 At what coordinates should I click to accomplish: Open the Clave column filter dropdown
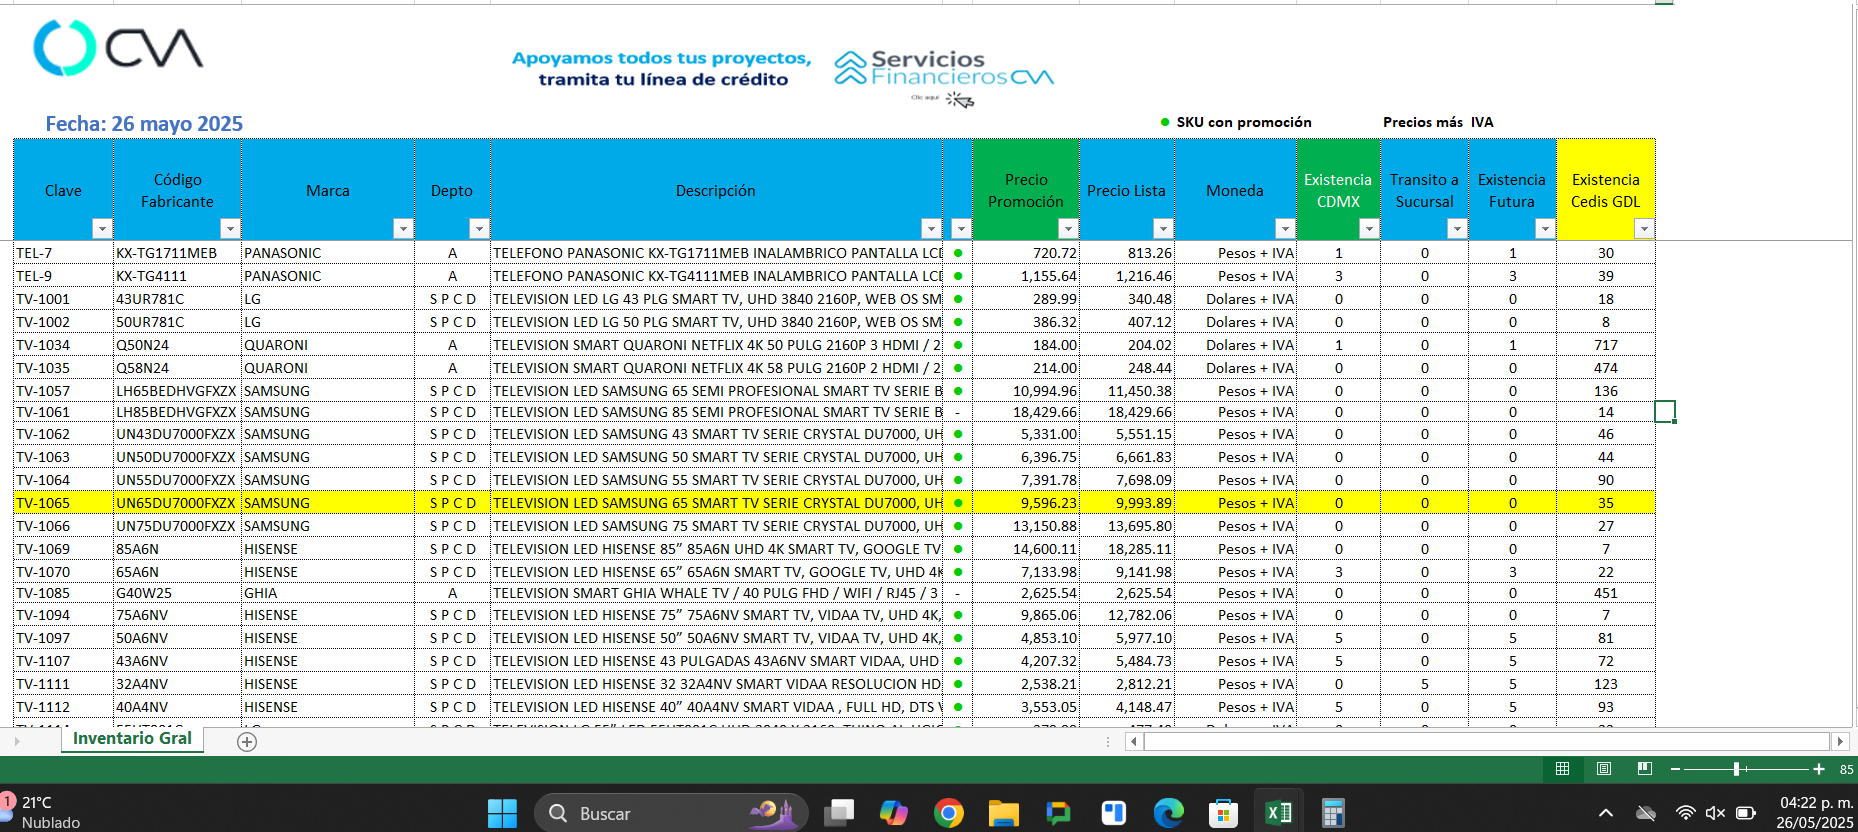coord(101,229)
